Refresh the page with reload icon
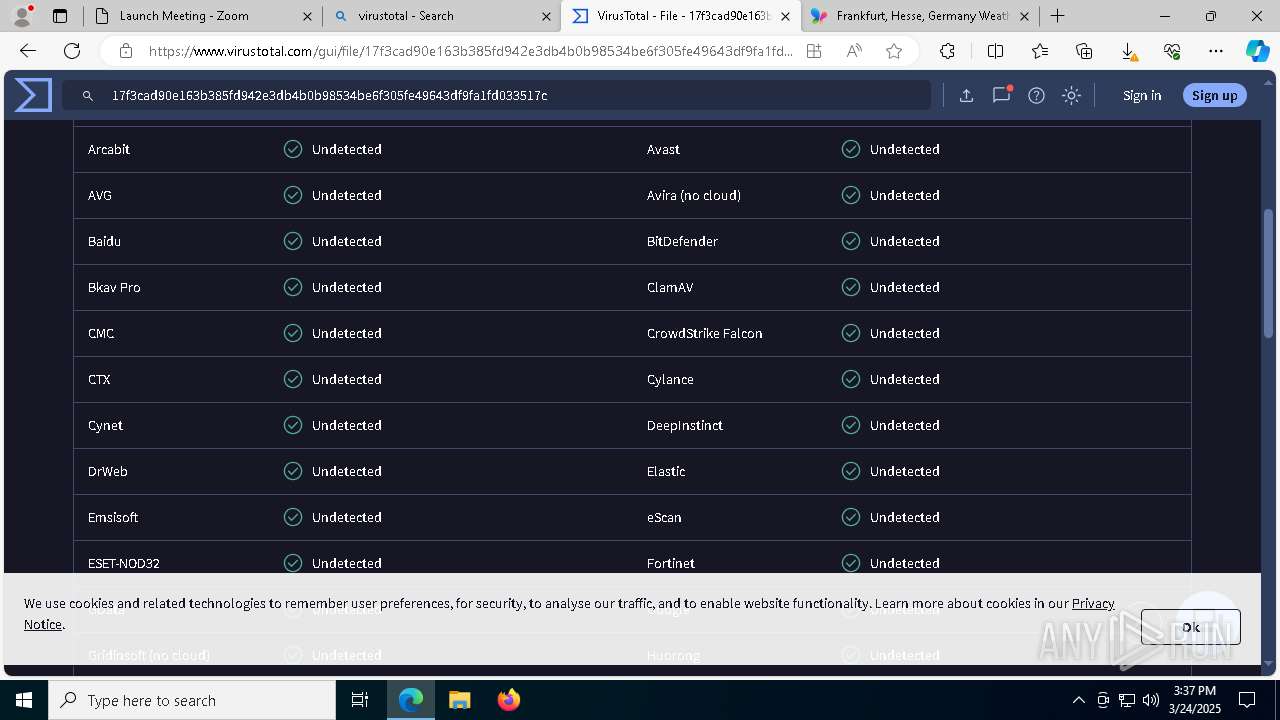 (72, 51)
